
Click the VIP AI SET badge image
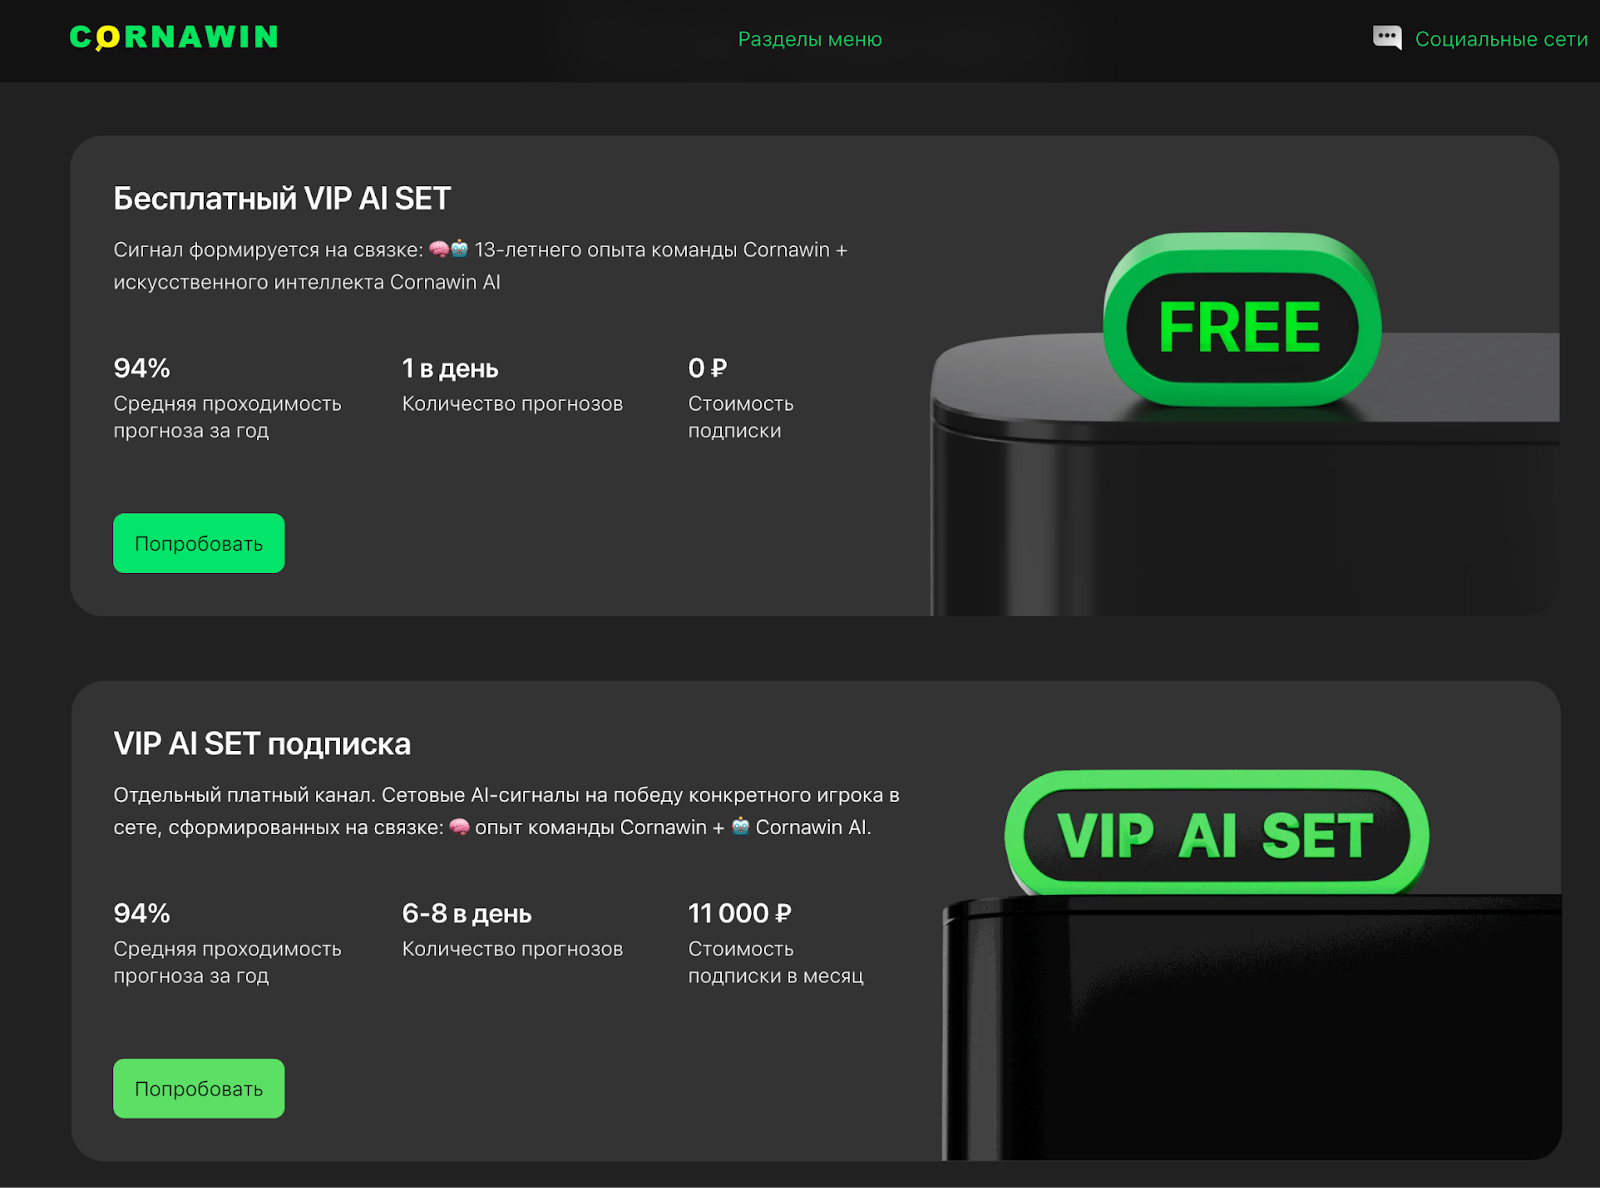[1216, 833]
